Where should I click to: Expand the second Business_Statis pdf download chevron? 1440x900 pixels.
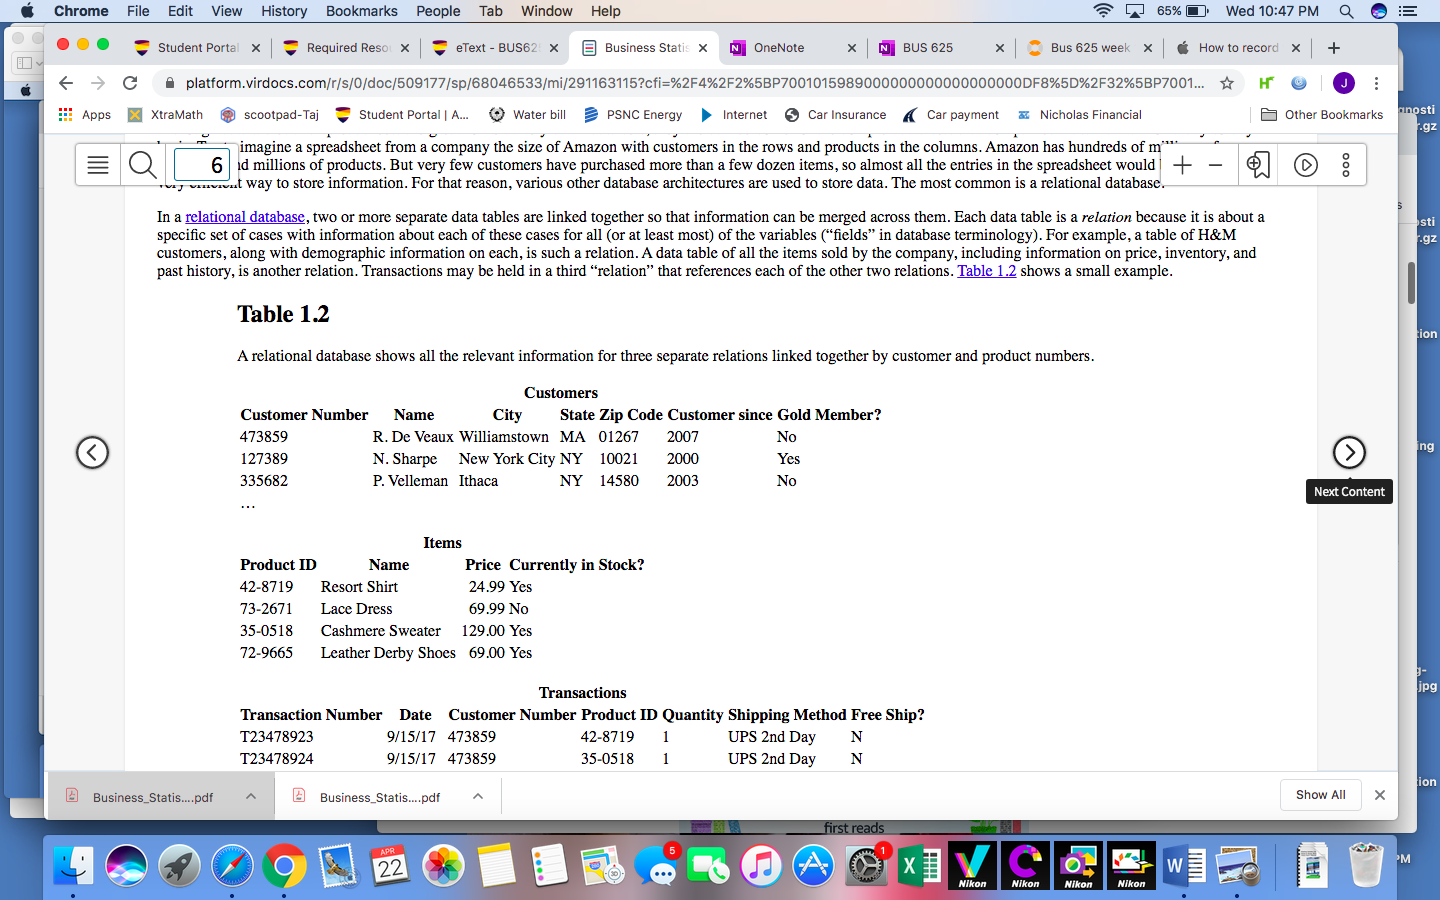point(478,796)
